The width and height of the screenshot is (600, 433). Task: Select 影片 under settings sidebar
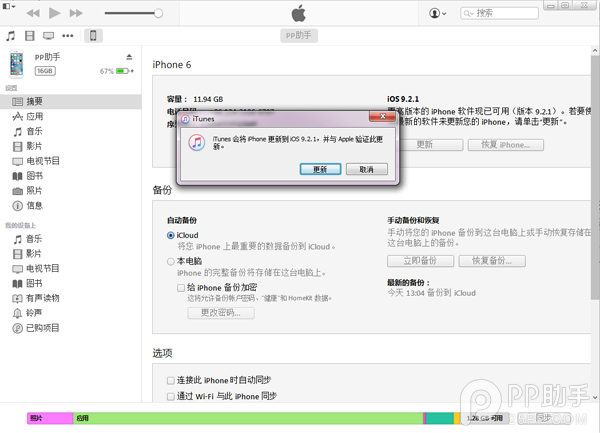pyautogui.click(x=71, y=146)
